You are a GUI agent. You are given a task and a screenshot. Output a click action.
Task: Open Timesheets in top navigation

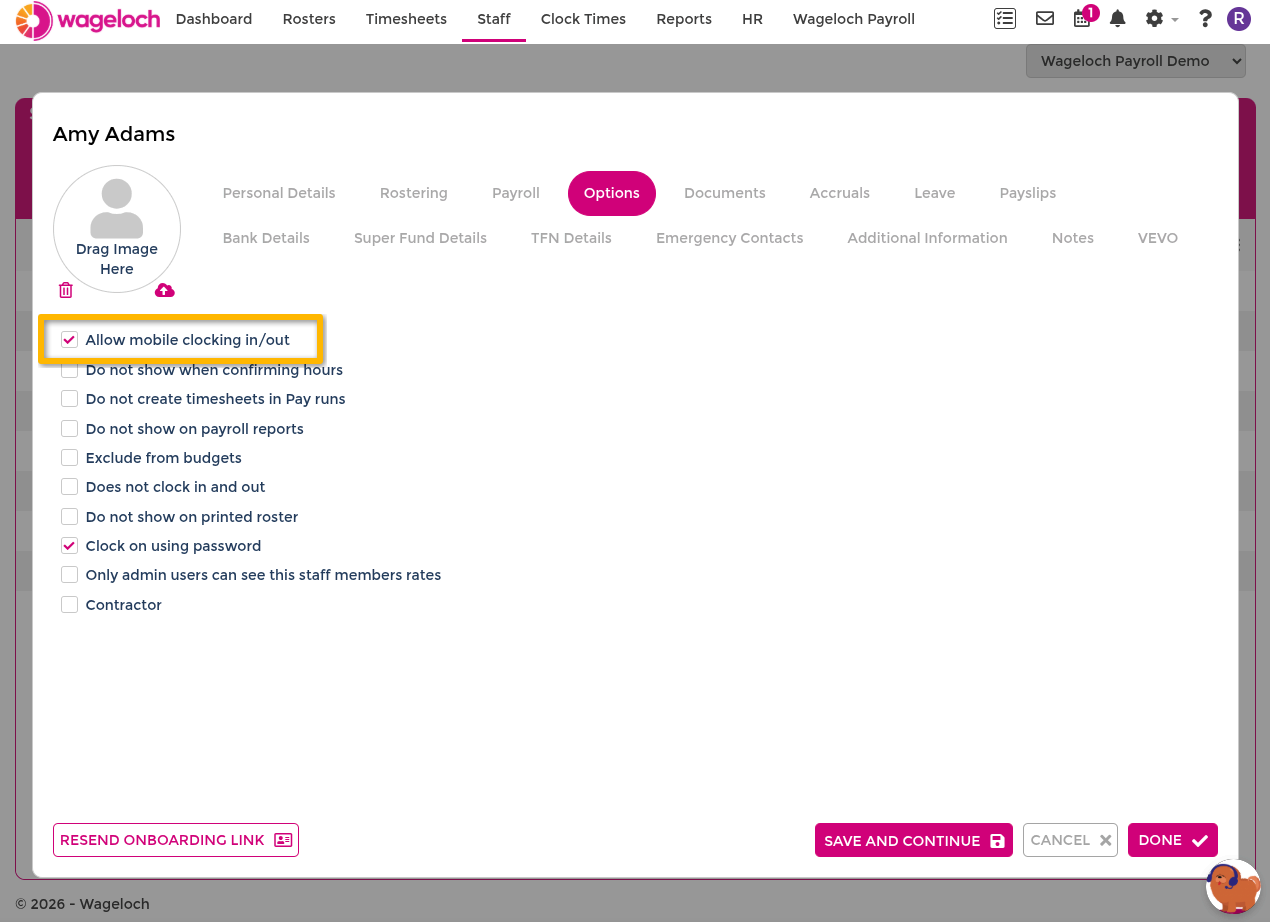click(406, 19)
